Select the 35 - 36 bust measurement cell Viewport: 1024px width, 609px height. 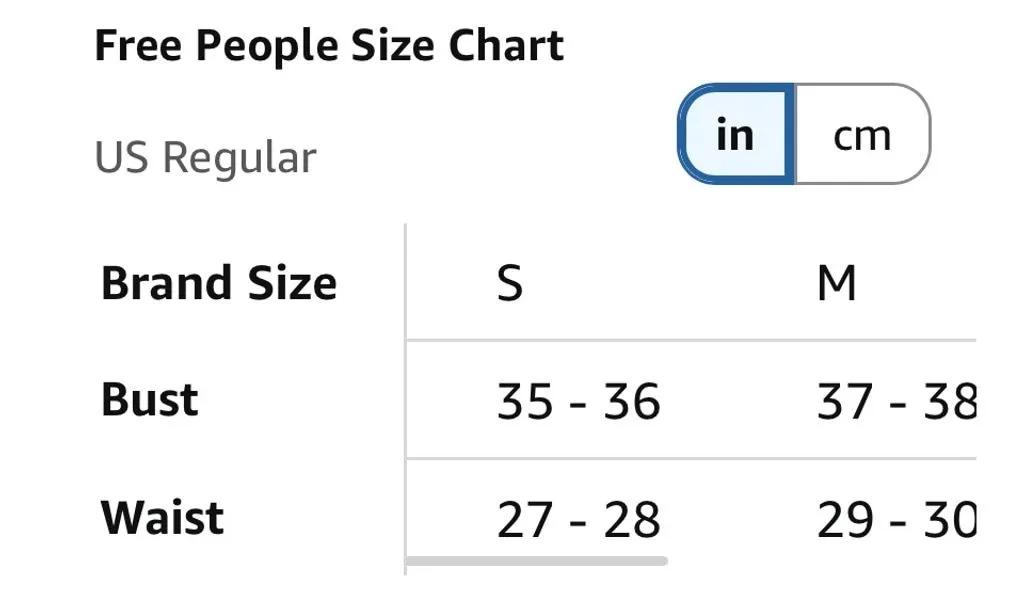click(x=579, y=401)
